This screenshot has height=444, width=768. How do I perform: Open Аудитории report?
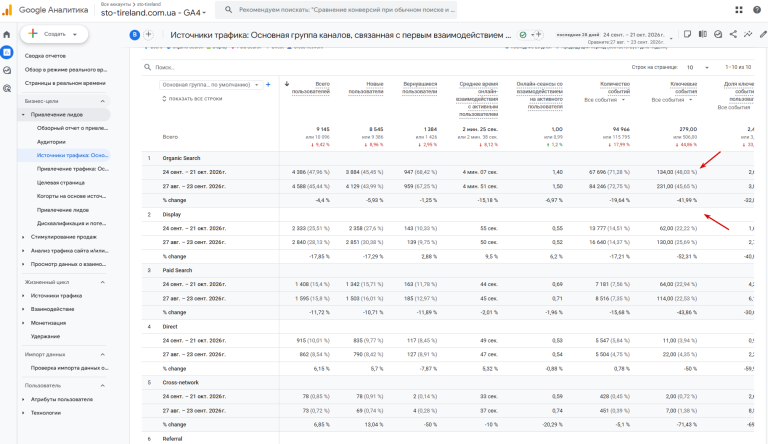coord(51,142)
